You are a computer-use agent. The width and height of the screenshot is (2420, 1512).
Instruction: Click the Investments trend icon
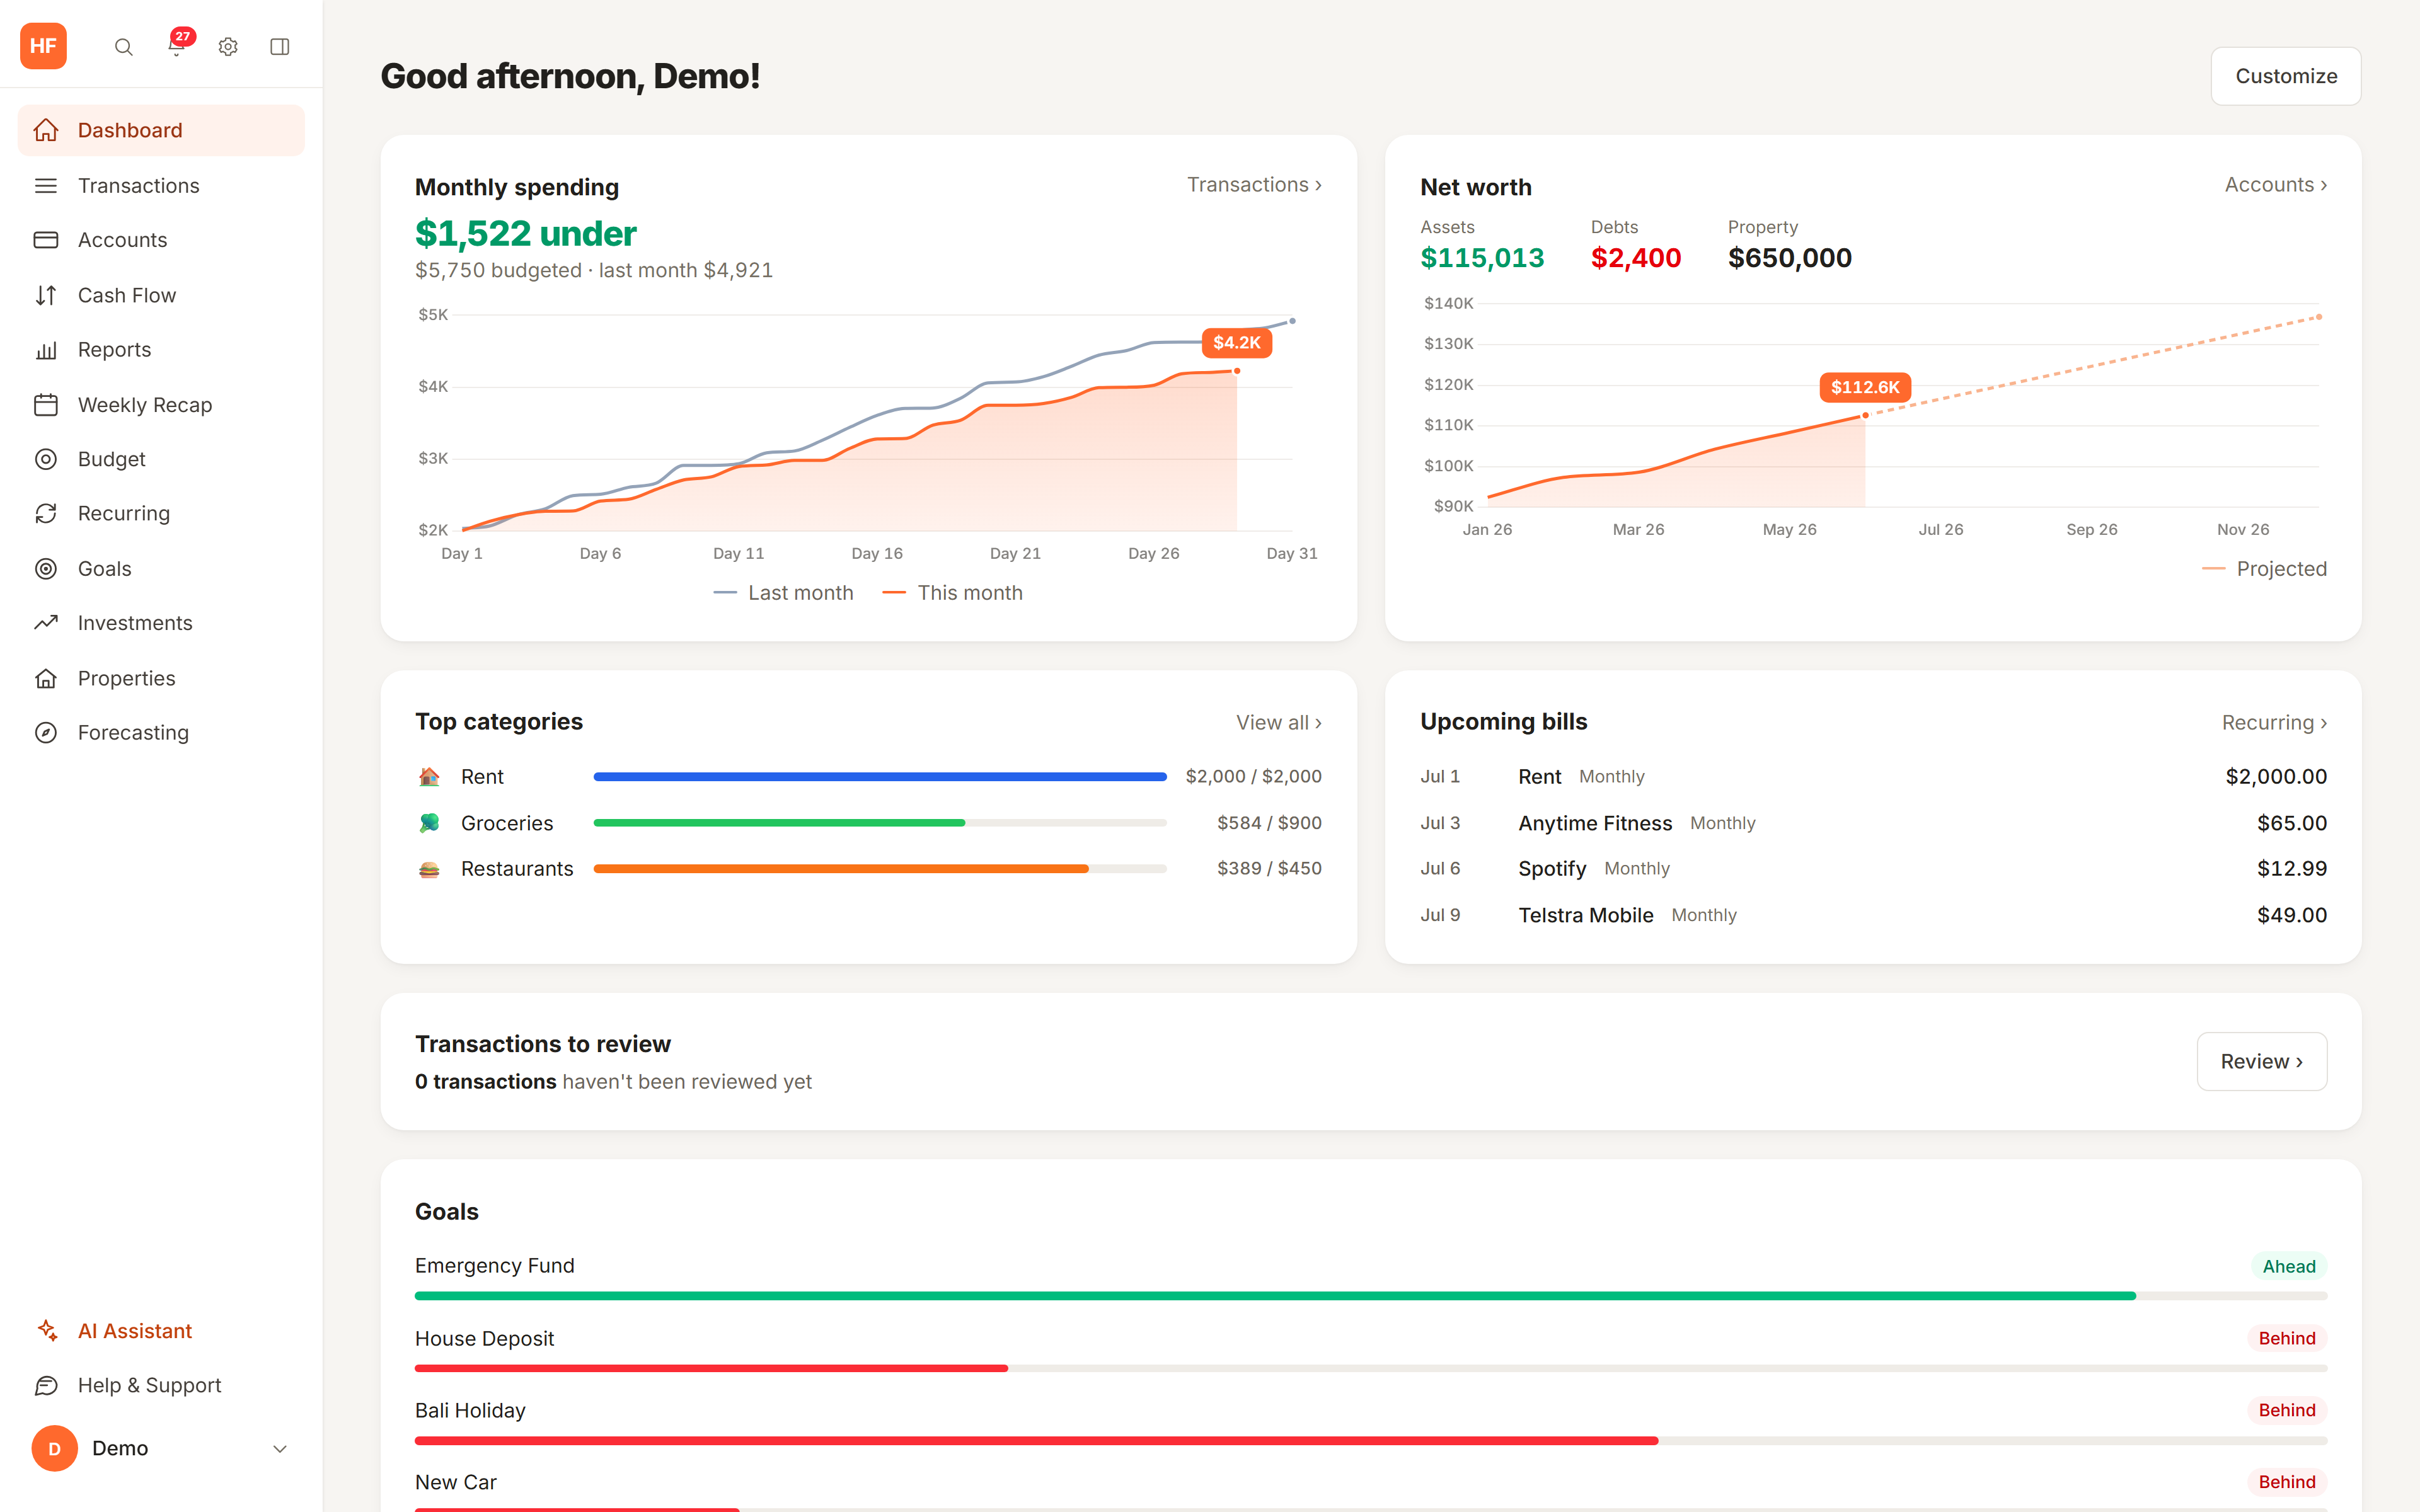[x=46, y=623]
